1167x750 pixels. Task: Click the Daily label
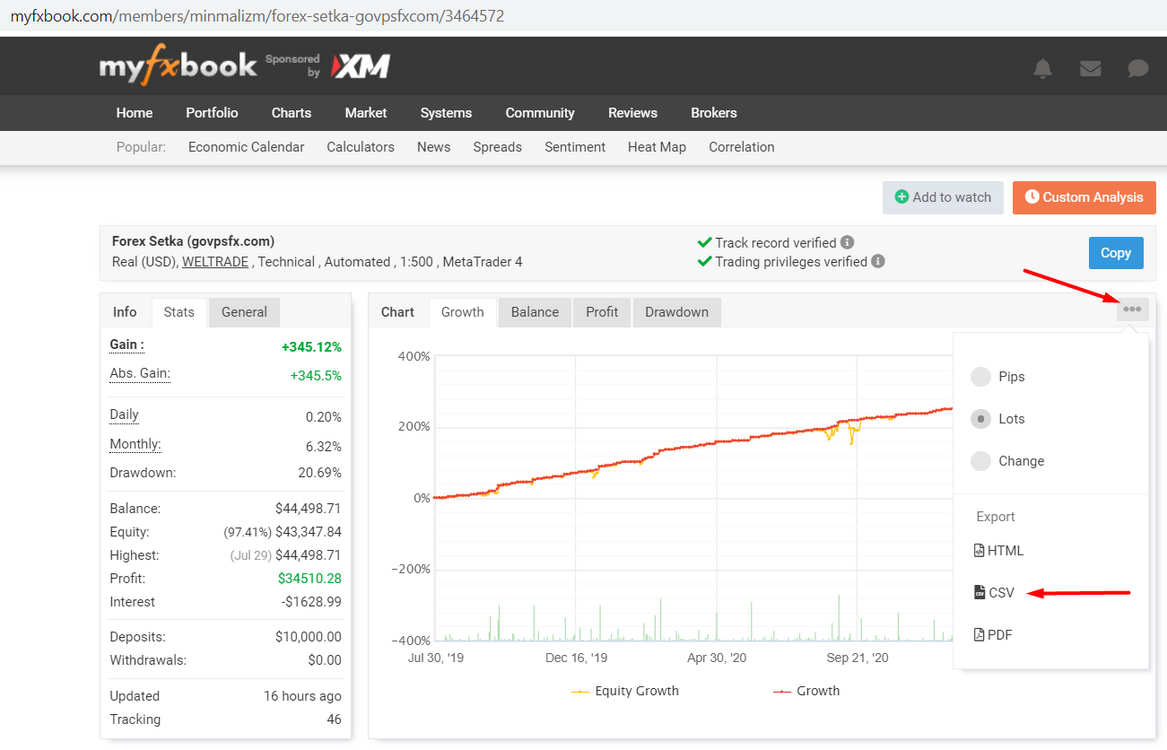(x=124, y=414)
